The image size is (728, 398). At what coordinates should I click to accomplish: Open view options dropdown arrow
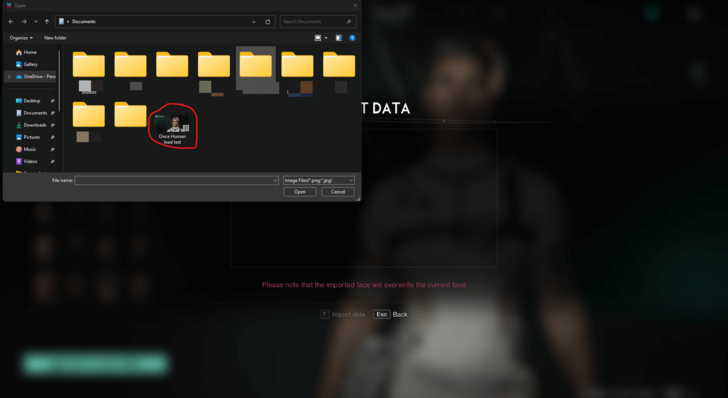[326, 38]
